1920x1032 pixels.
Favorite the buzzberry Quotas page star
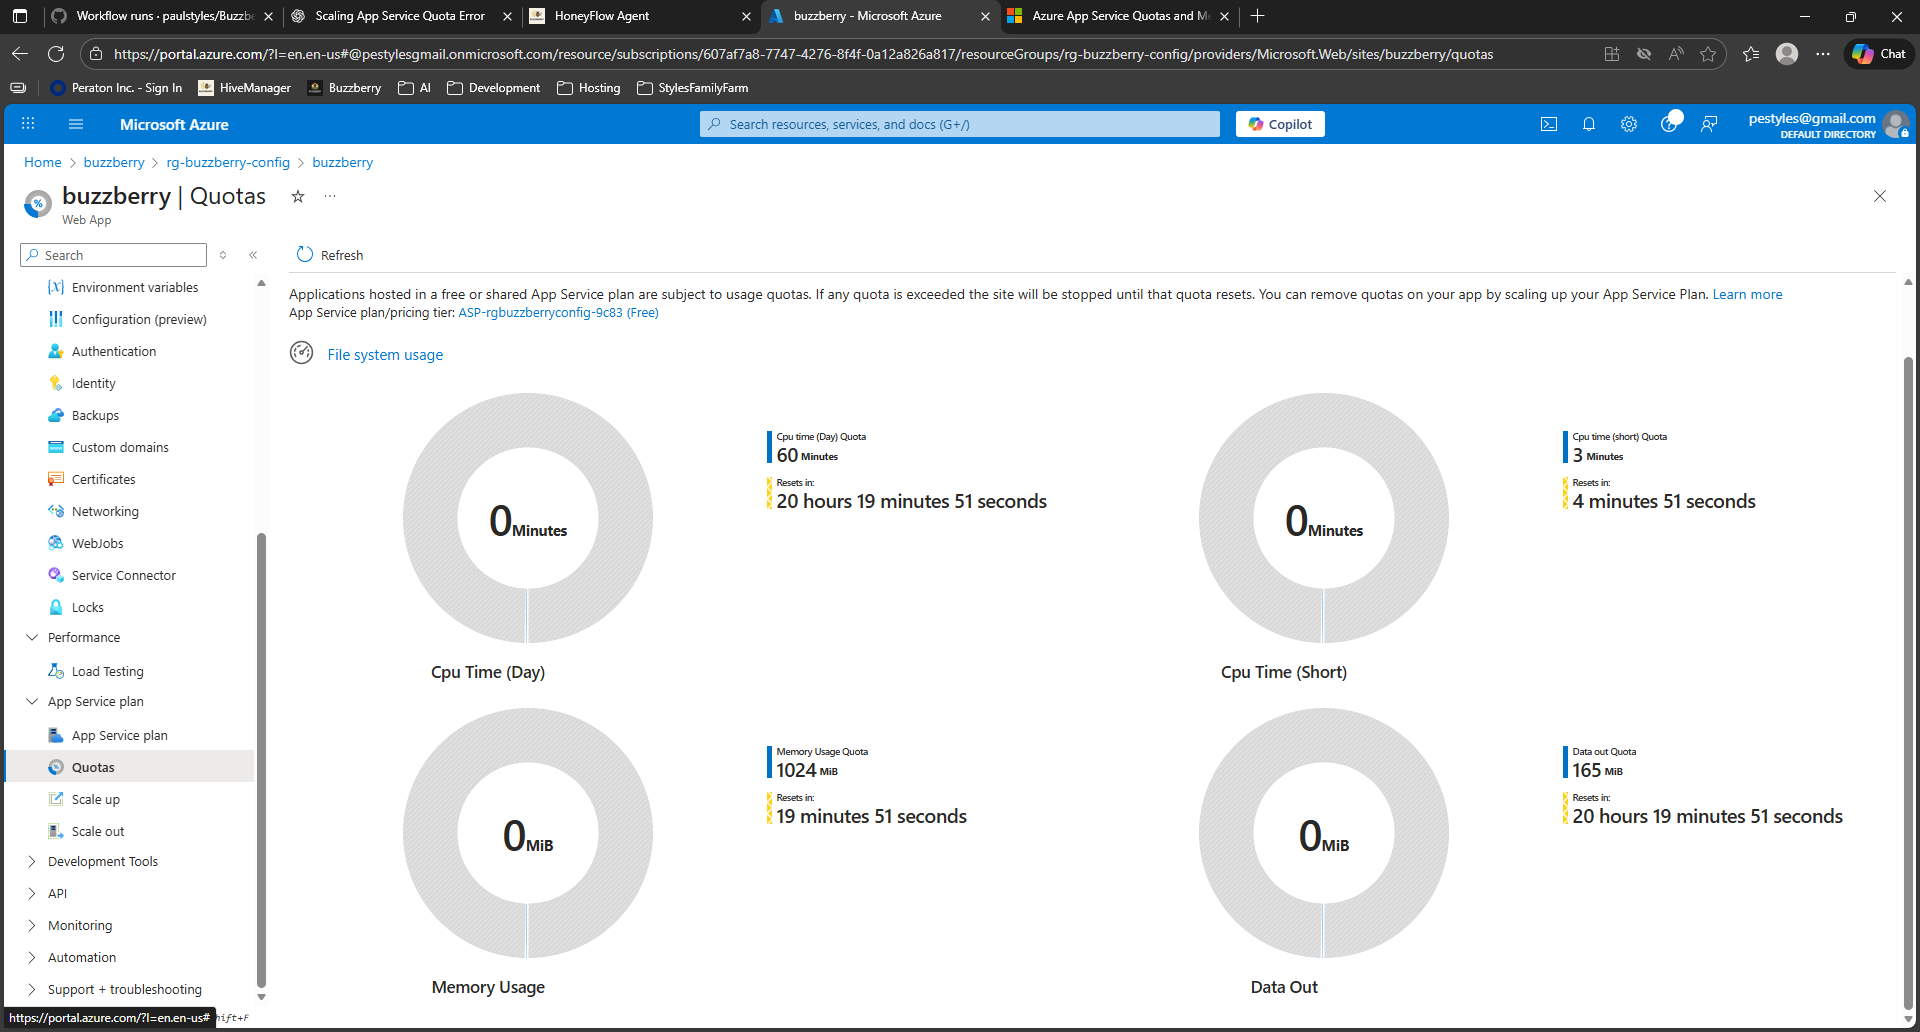coord(298,196)
